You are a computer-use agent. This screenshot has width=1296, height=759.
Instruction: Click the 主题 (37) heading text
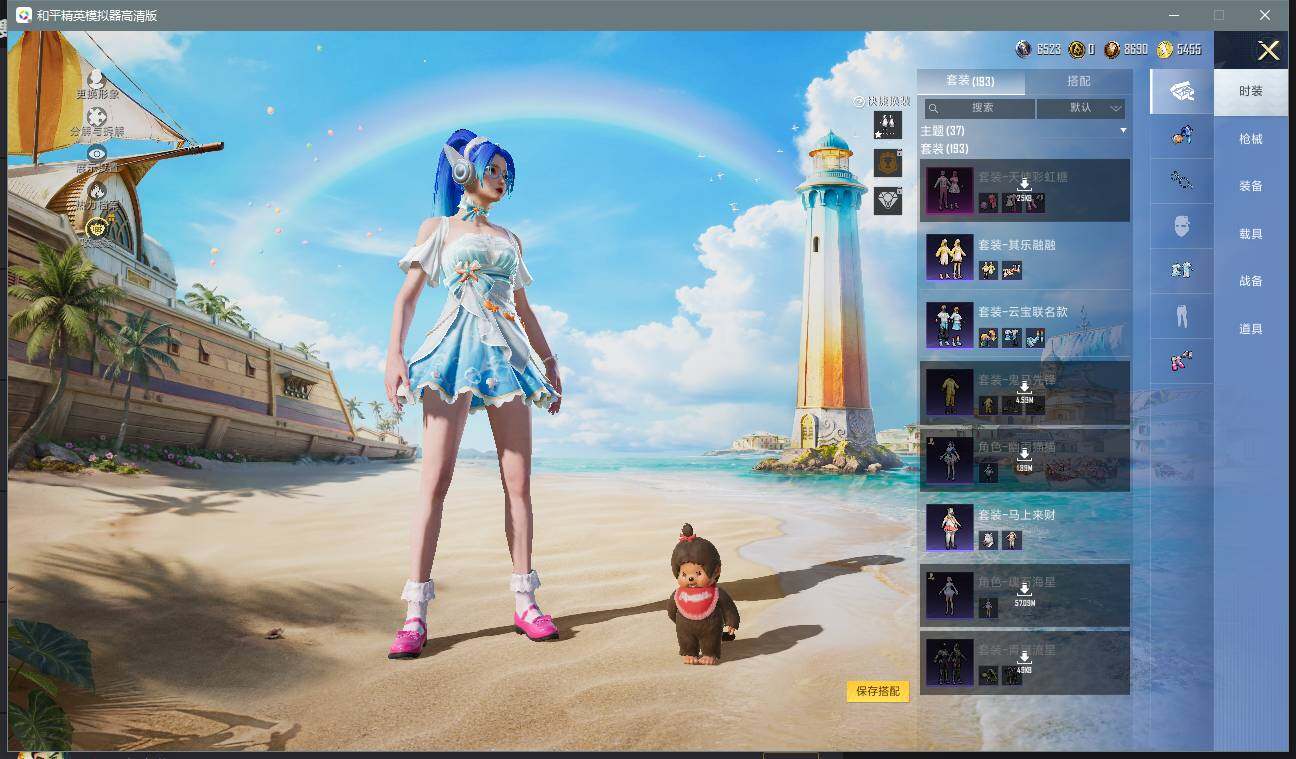[x=942, y=131]
